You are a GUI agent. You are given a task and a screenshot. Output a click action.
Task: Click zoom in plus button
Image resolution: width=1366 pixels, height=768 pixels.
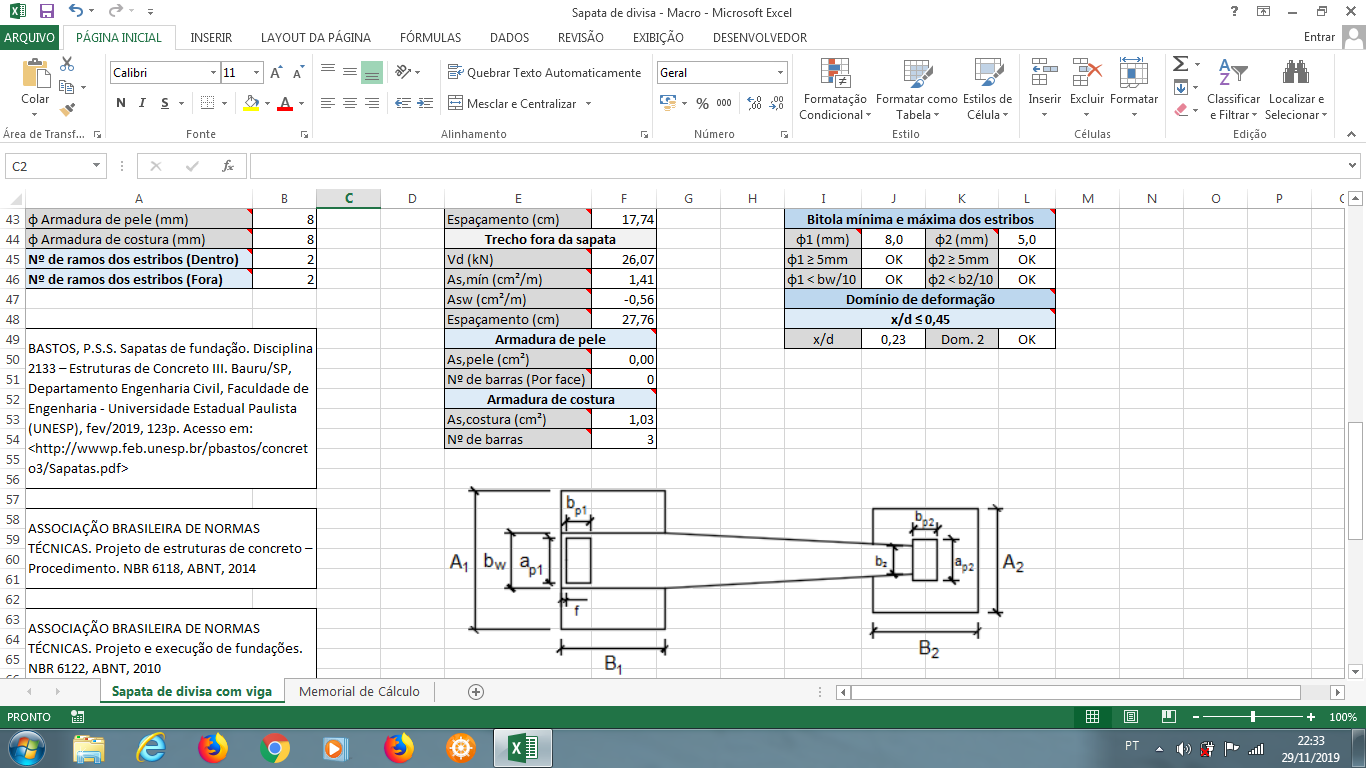[1311, 717]
